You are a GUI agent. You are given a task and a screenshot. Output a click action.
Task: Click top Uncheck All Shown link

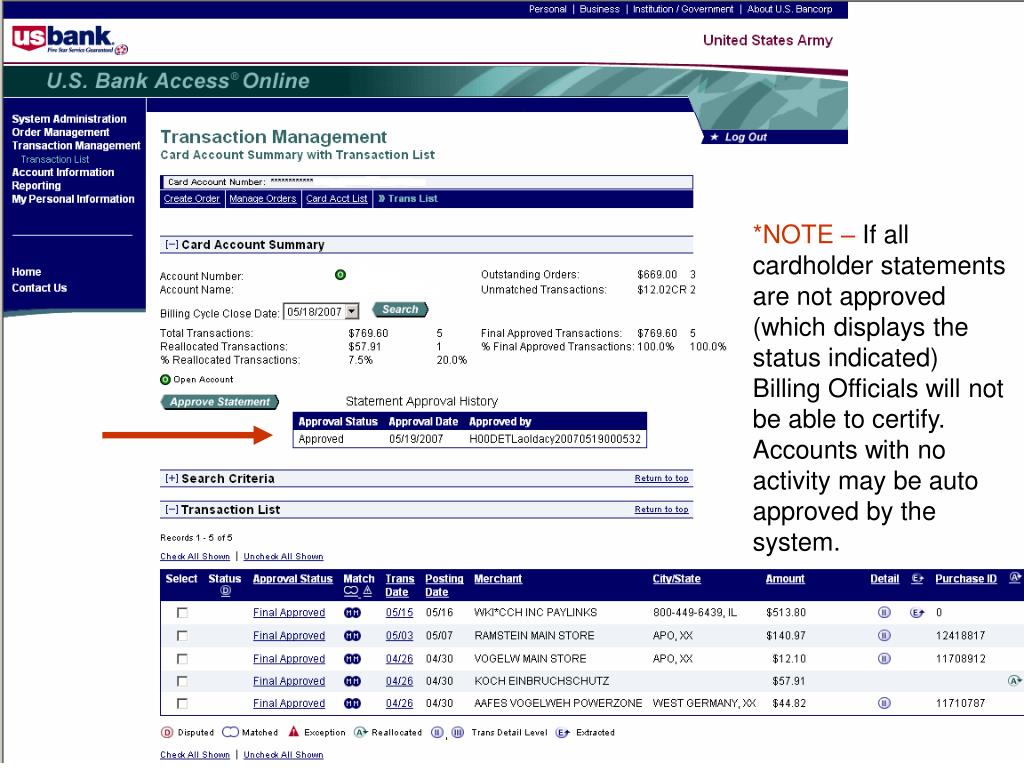pyautogui.click(x=283, y=556)
